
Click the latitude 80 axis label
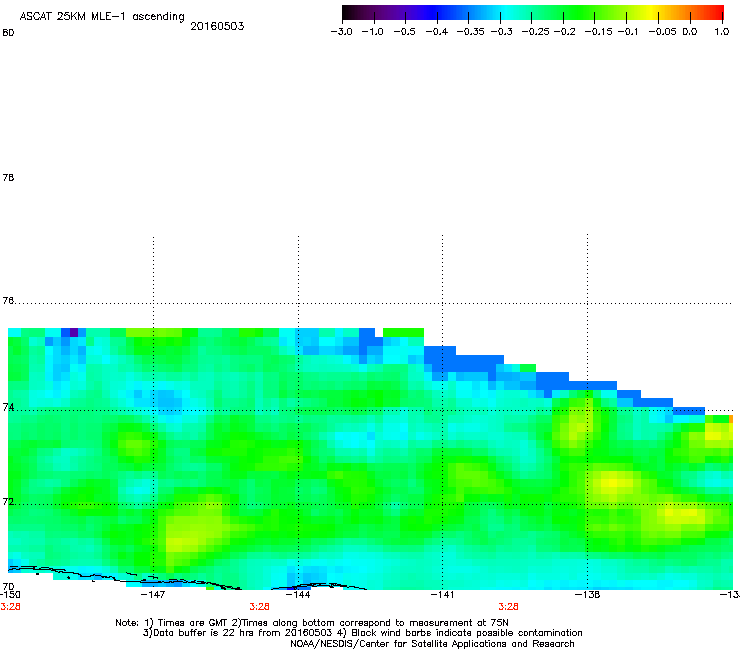click(x=8, y=33)
